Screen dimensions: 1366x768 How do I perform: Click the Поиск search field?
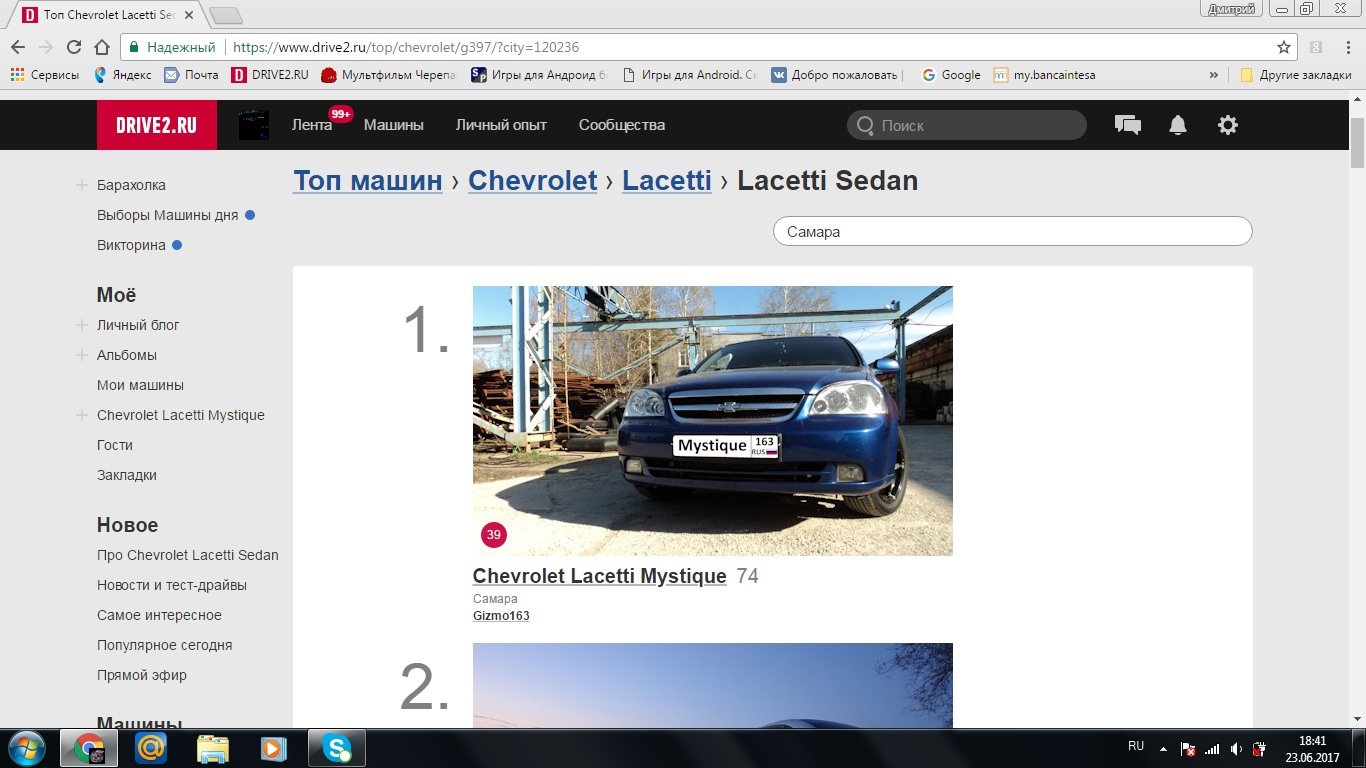coord(967,125)
